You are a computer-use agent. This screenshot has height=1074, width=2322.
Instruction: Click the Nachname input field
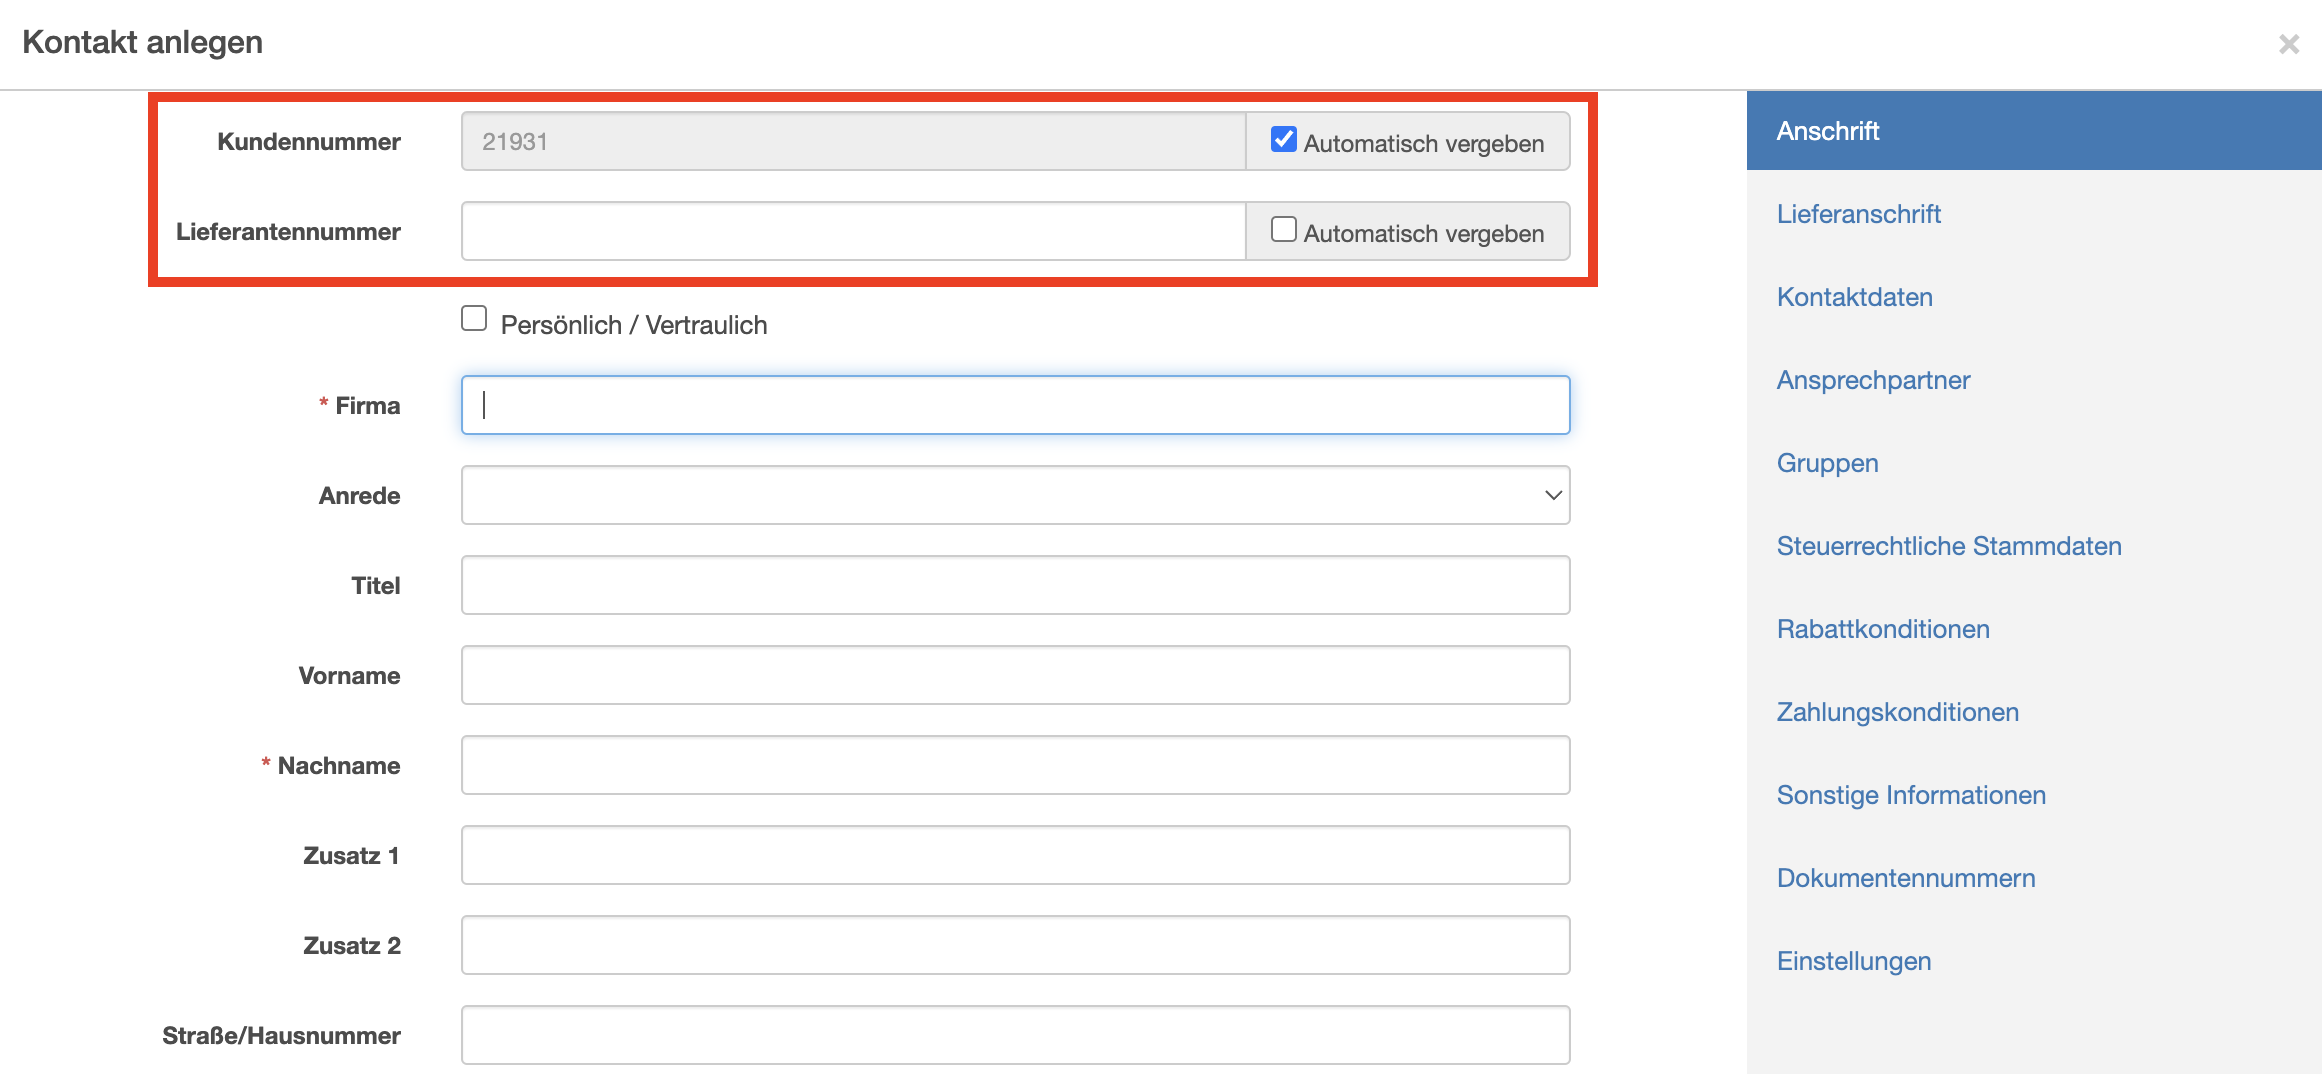[x=1015, y=765]
